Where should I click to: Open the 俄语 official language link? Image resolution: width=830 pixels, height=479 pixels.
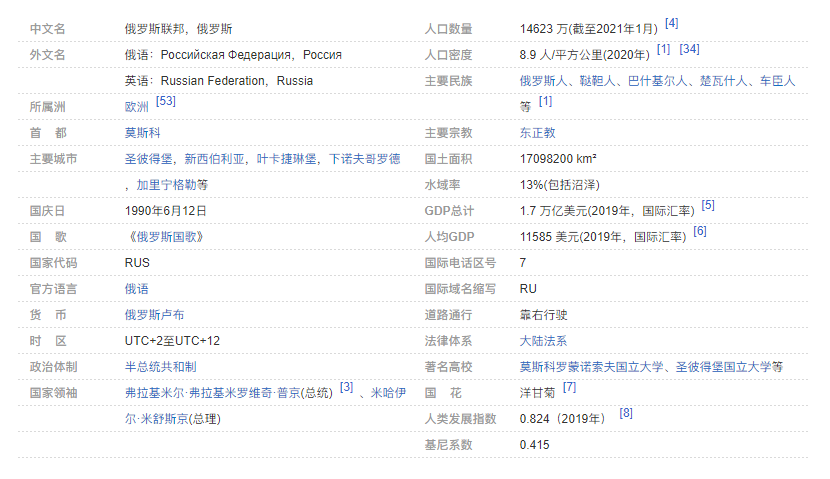137,289
